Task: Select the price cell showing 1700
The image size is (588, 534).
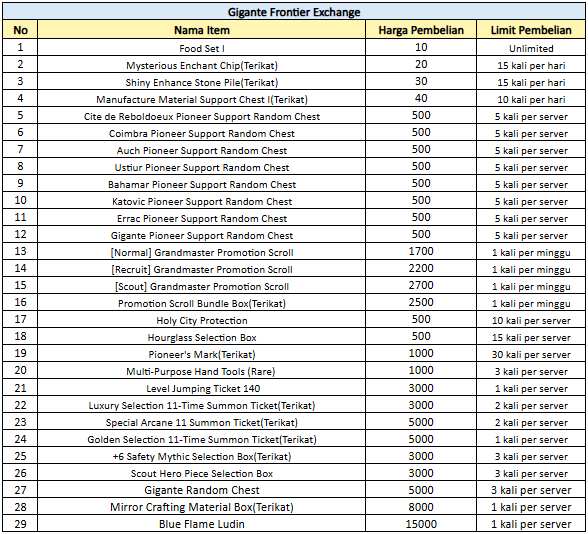Action: [x=421, y=252]
